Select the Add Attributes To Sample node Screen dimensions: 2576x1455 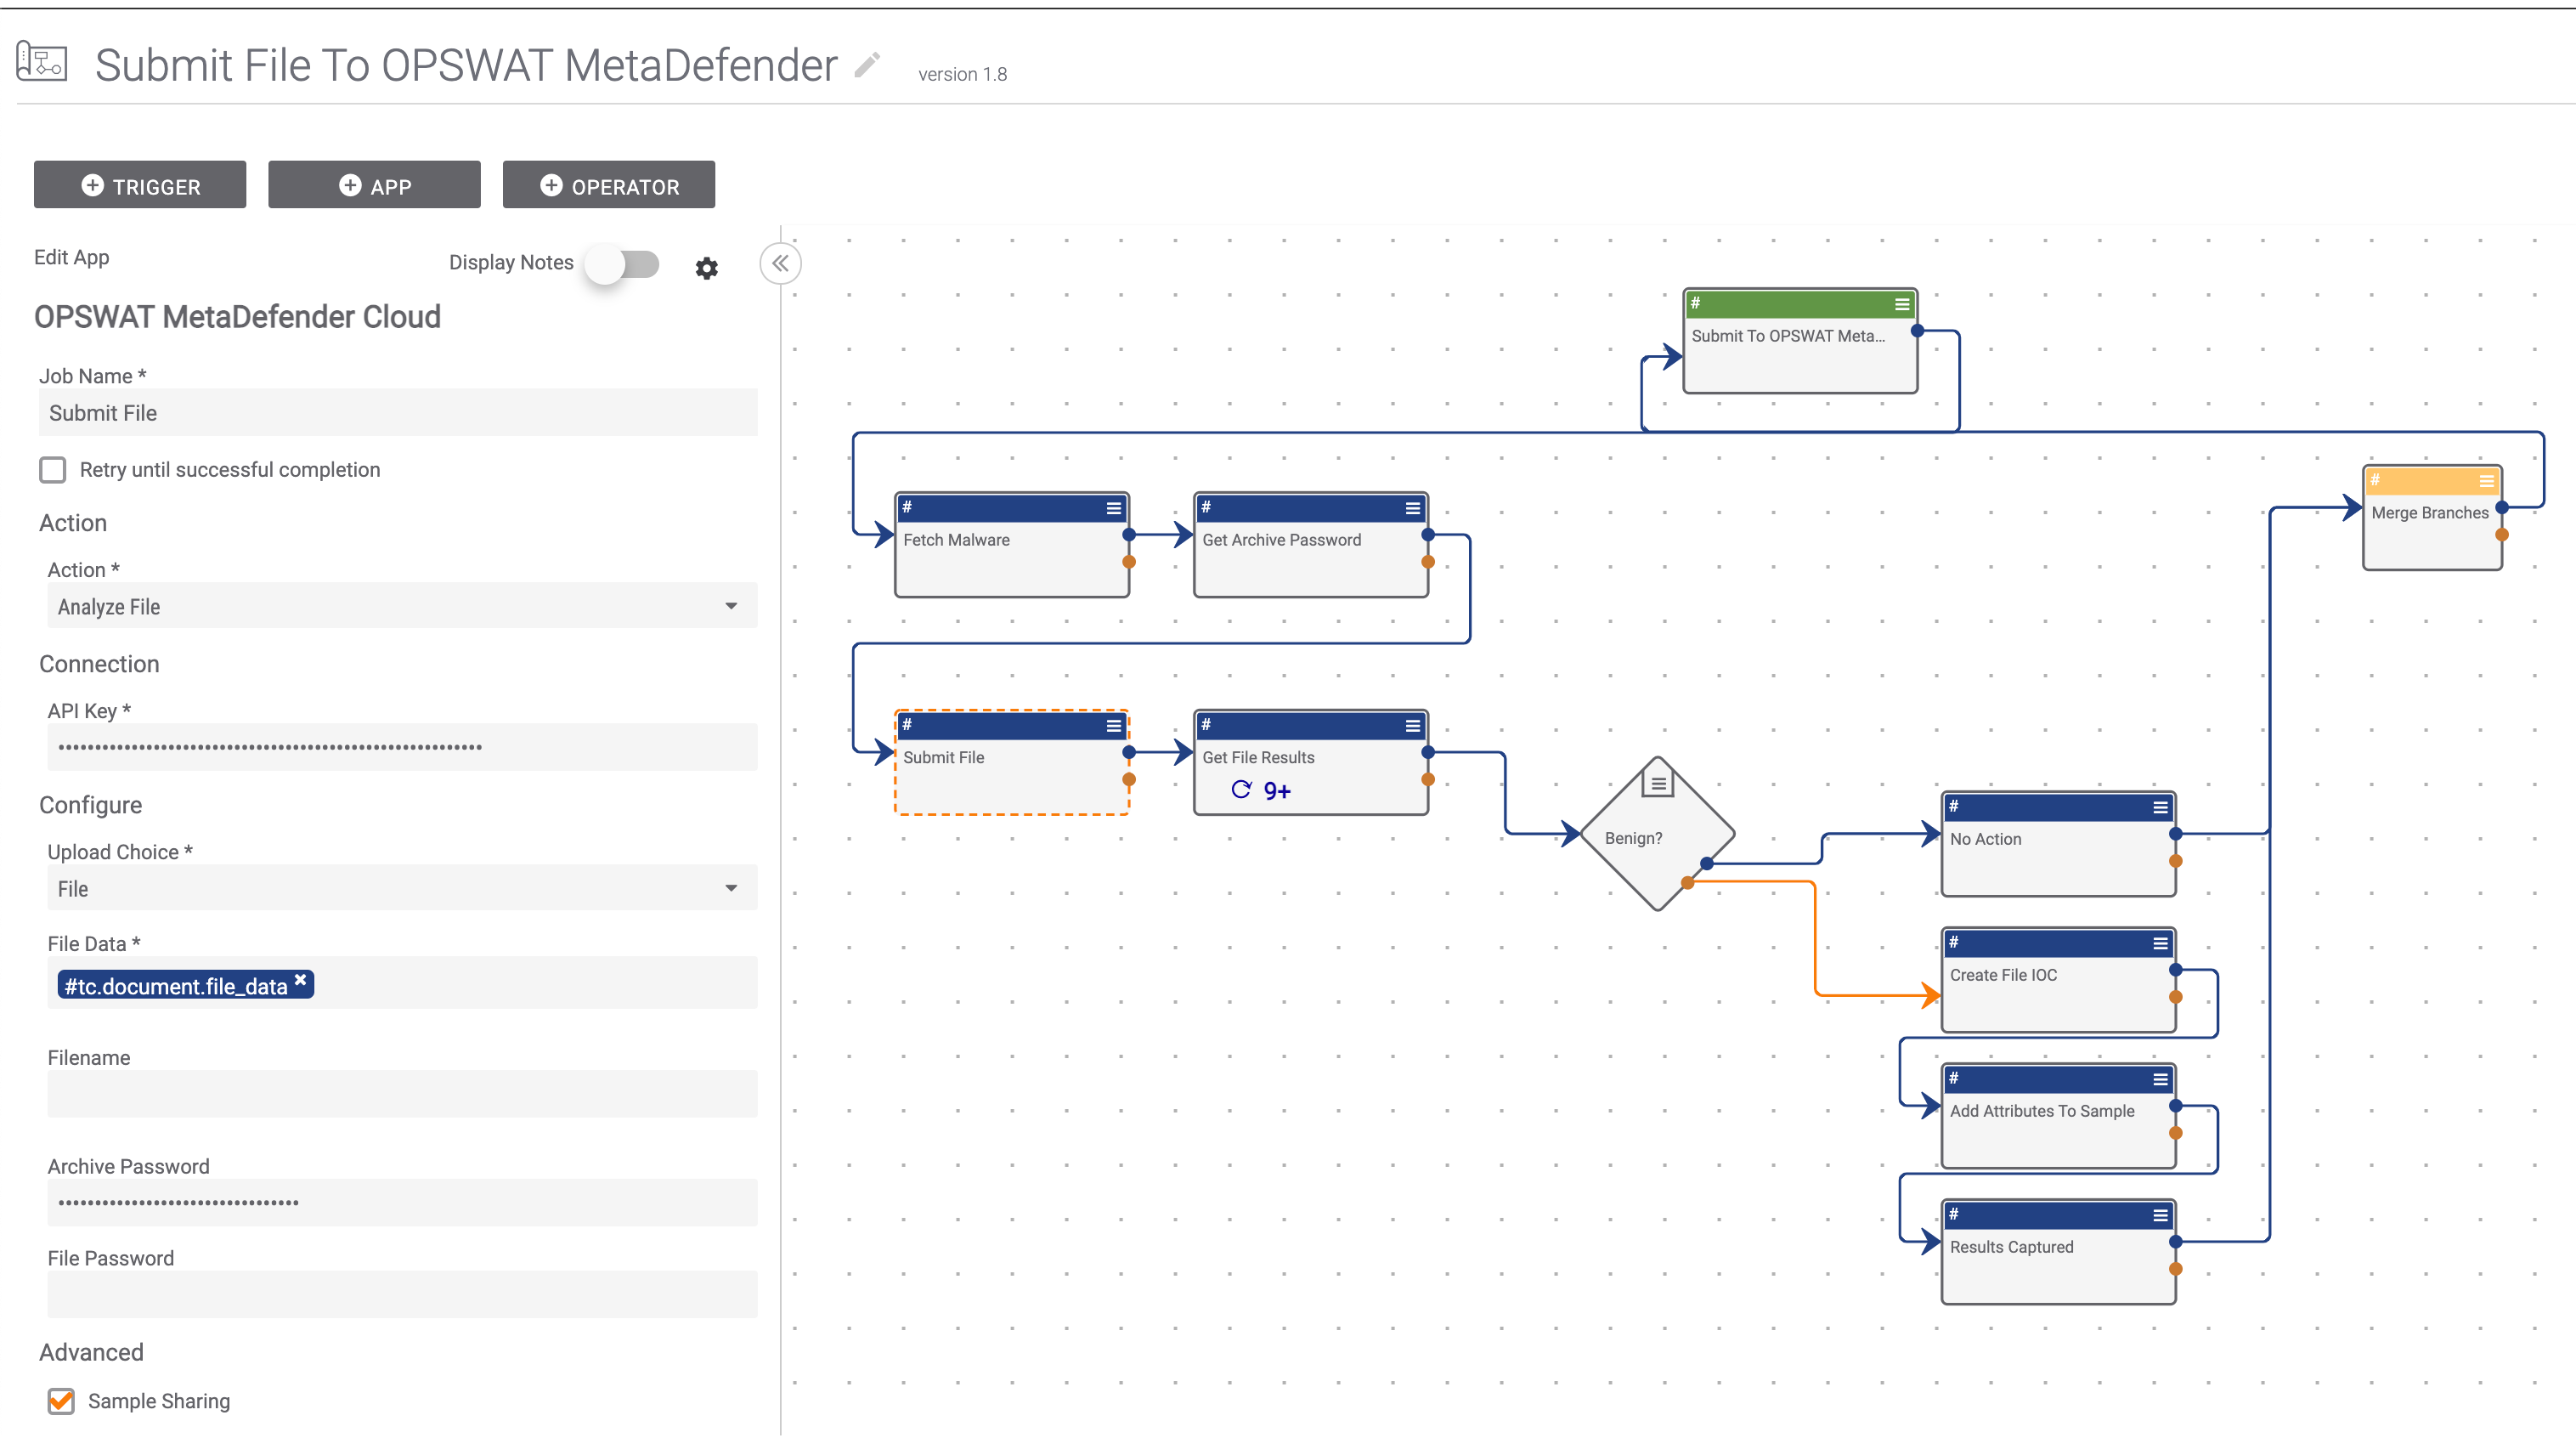click(x=2058, y=1117)
